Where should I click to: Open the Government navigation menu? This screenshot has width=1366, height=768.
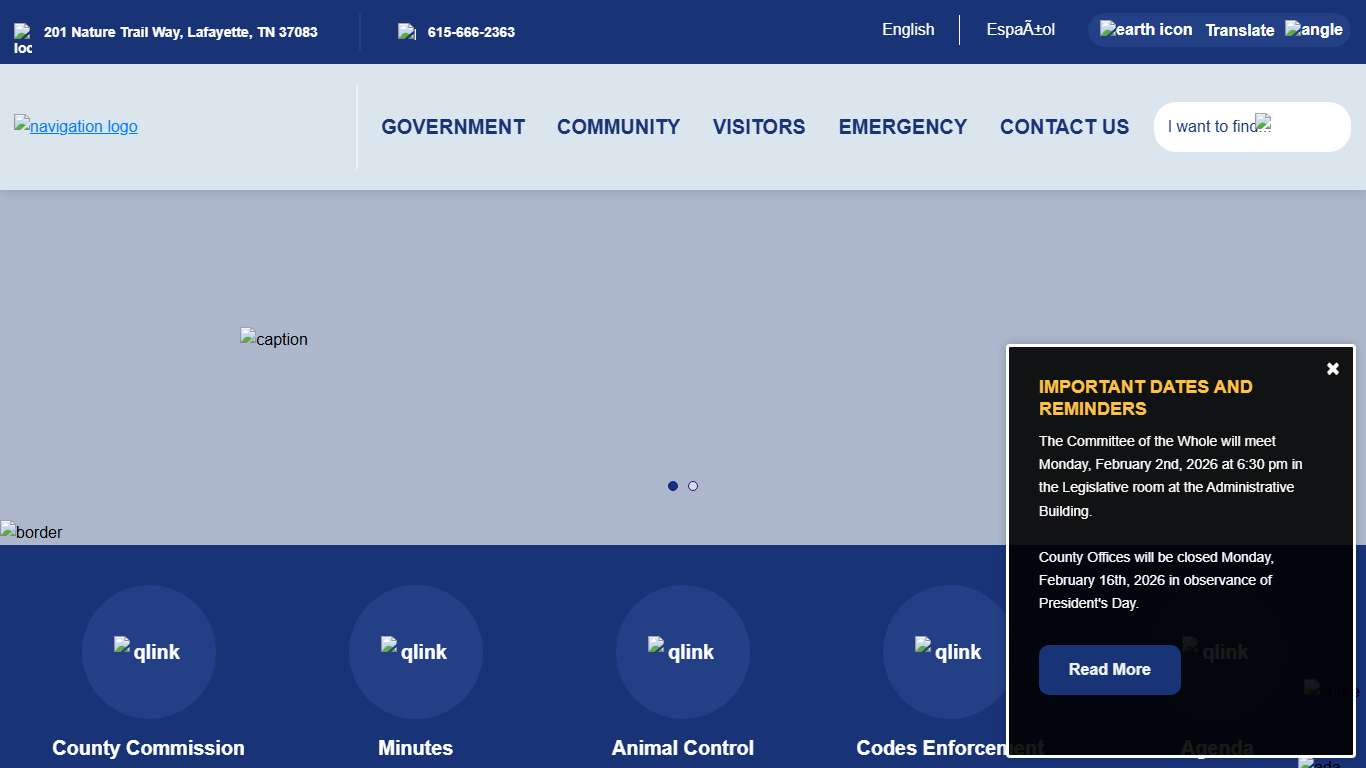coord(453,127)
